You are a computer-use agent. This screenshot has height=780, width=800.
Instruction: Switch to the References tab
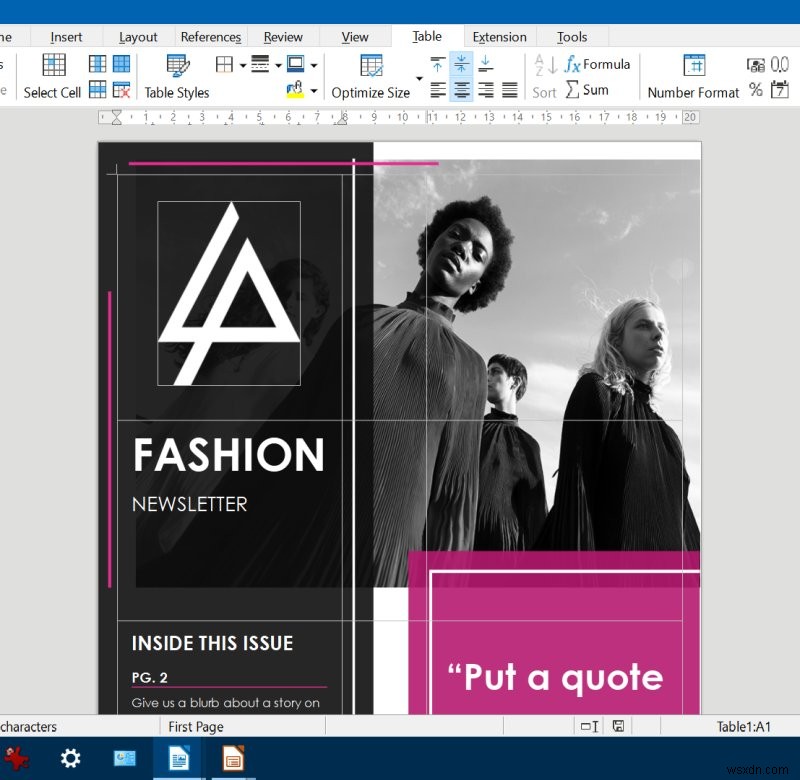pos(210,37)
